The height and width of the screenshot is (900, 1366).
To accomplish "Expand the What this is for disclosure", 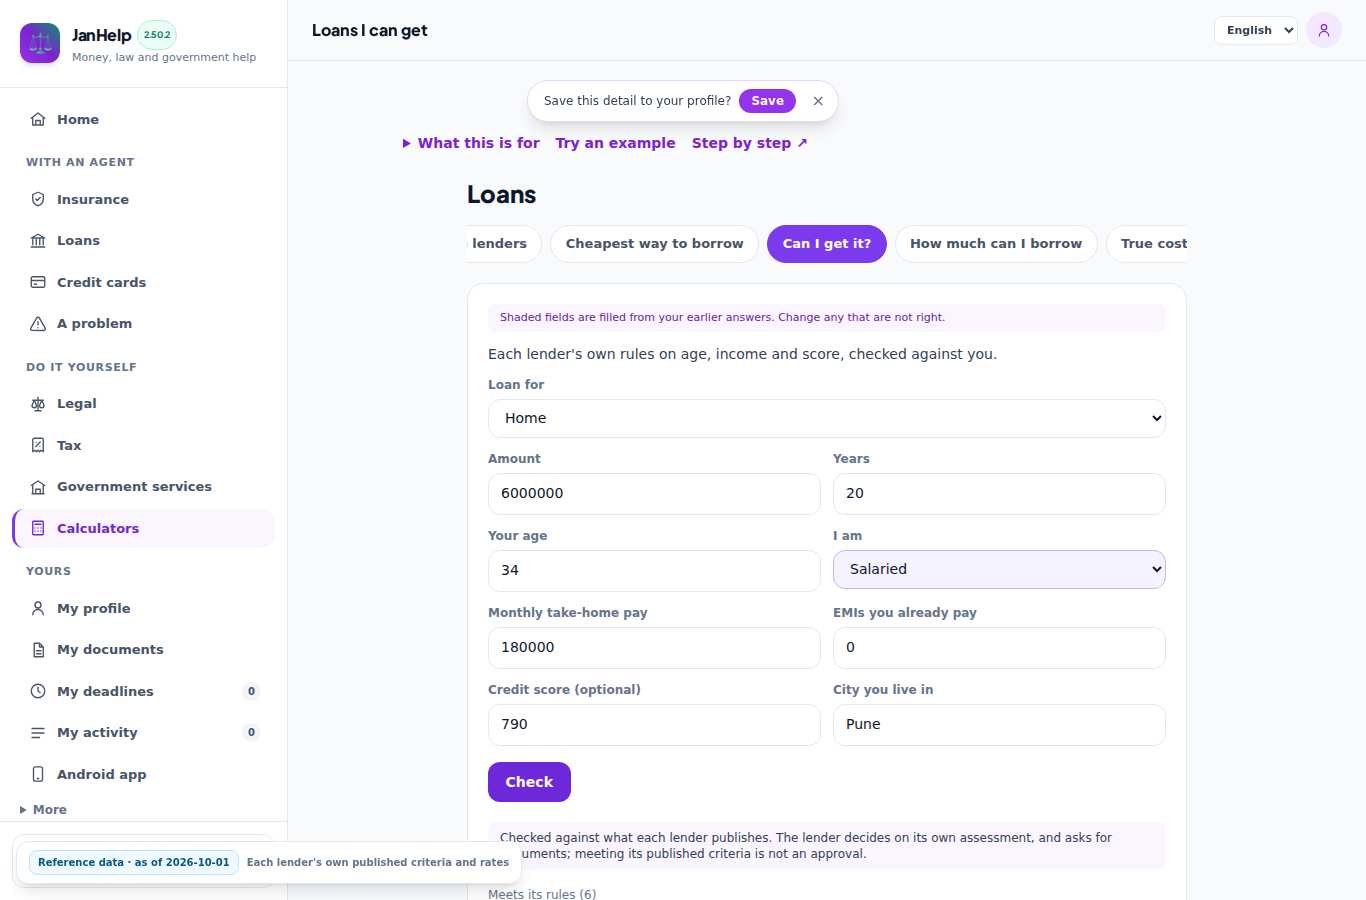I will [x=471, y=143].
